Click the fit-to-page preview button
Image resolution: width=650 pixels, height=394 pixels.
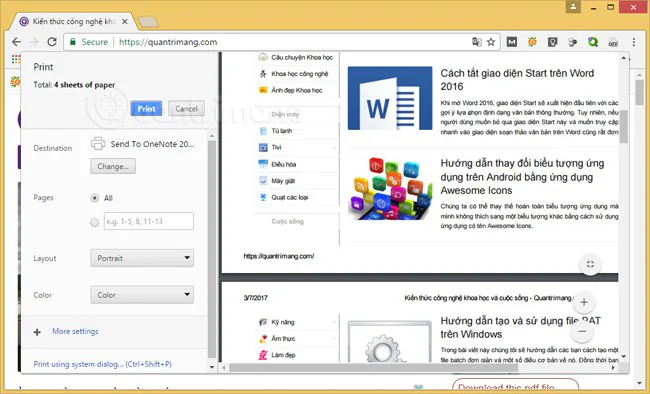590,264
